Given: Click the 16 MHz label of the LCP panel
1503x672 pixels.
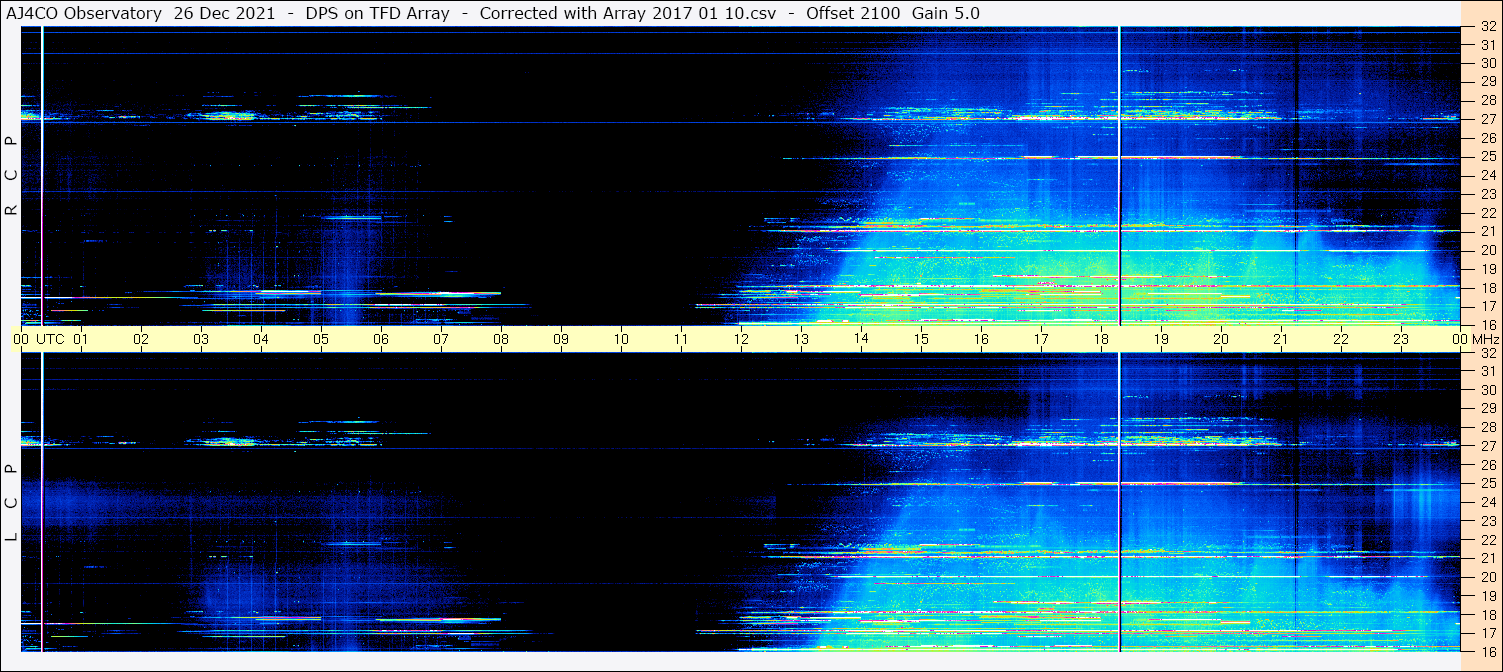Looking at the screenshot, I should (x=1487, y=651).
